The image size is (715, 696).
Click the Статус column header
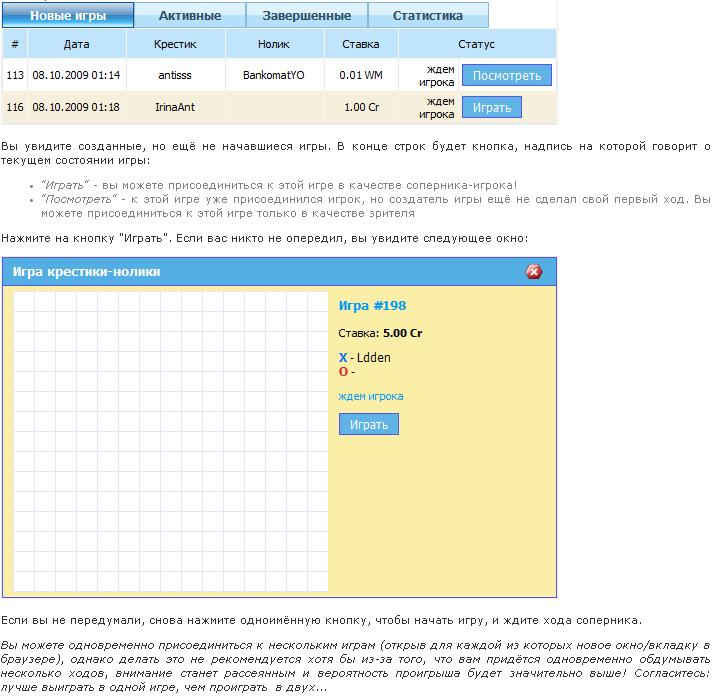(477, 44)
